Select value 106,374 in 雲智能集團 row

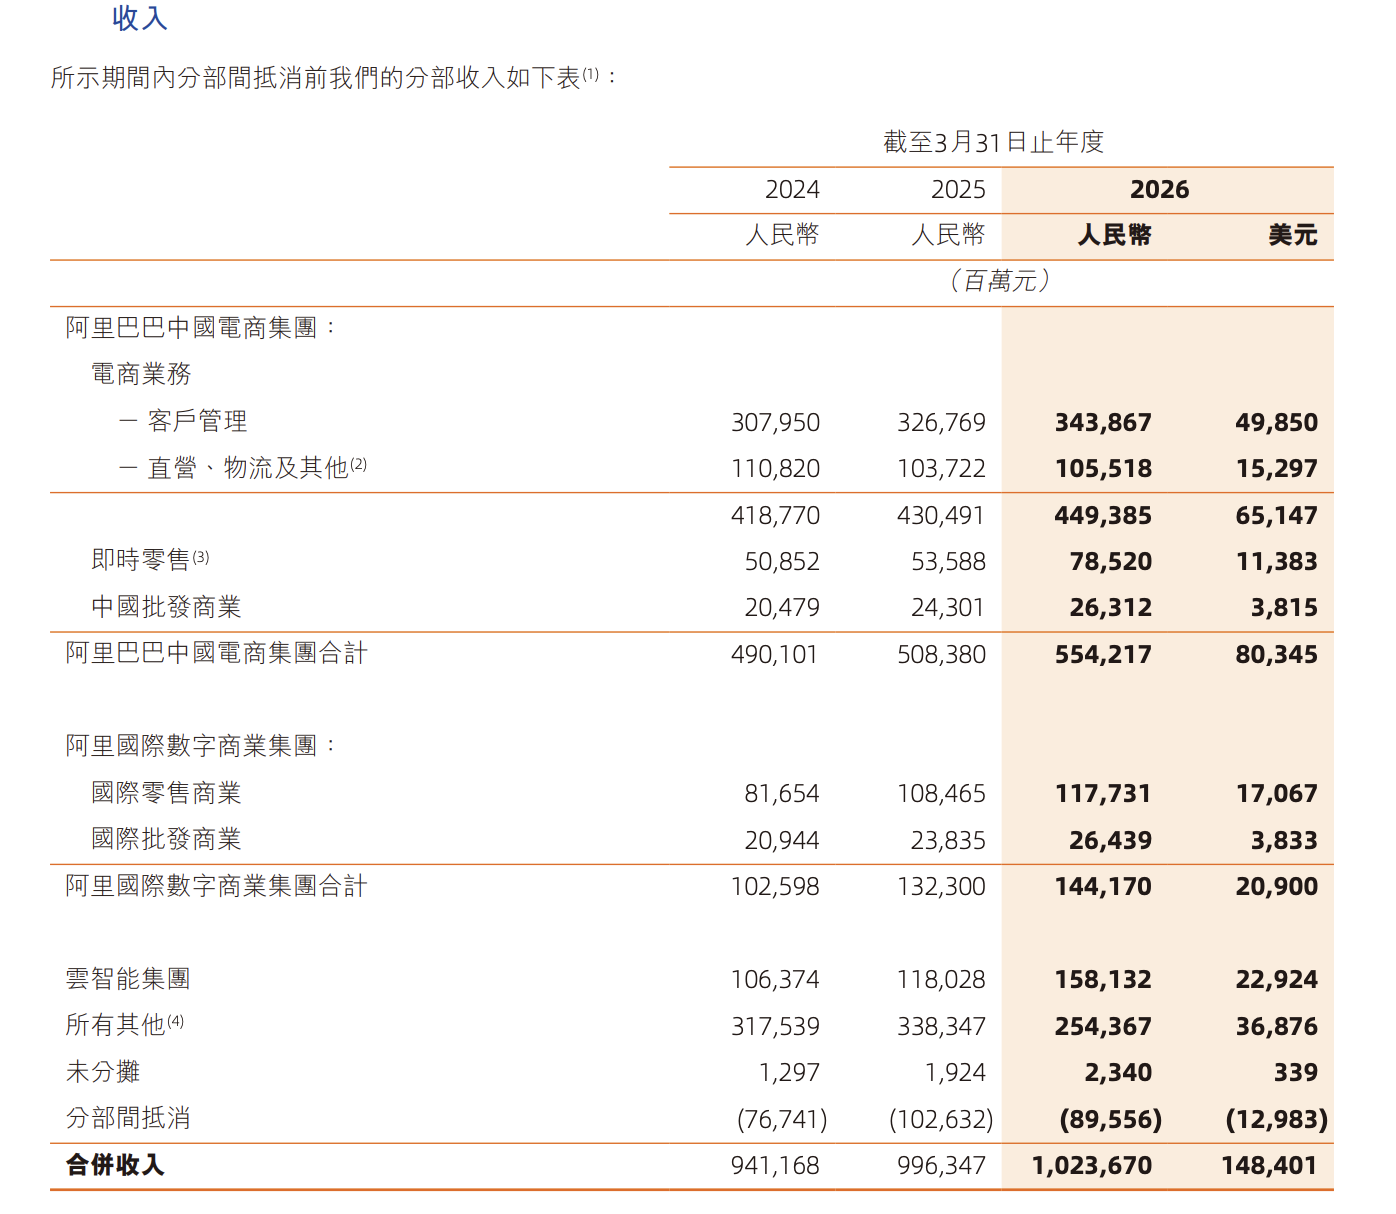pos(775,980)
